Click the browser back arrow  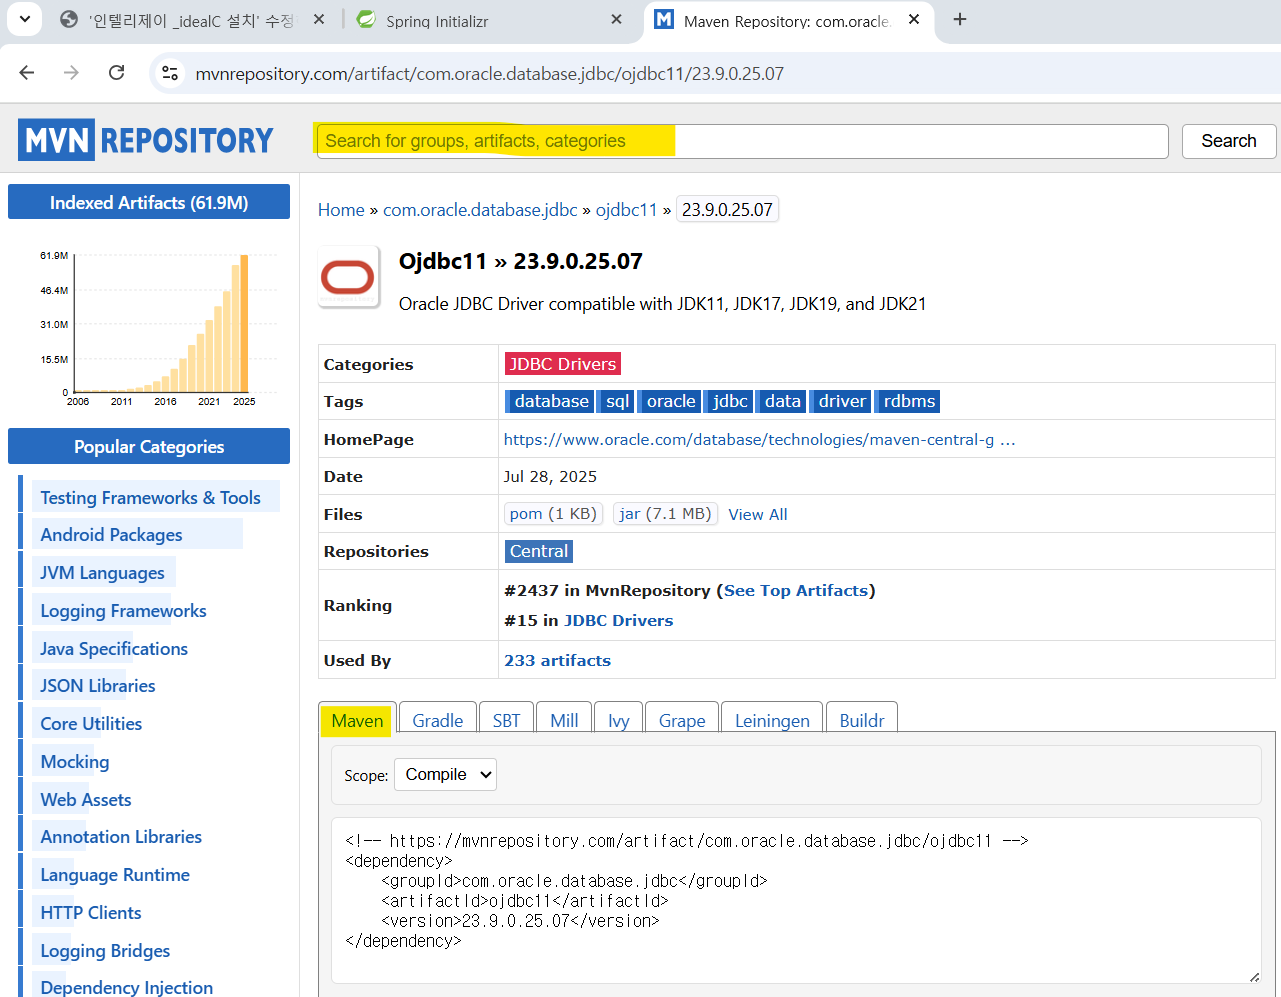[x=27, y=73]
